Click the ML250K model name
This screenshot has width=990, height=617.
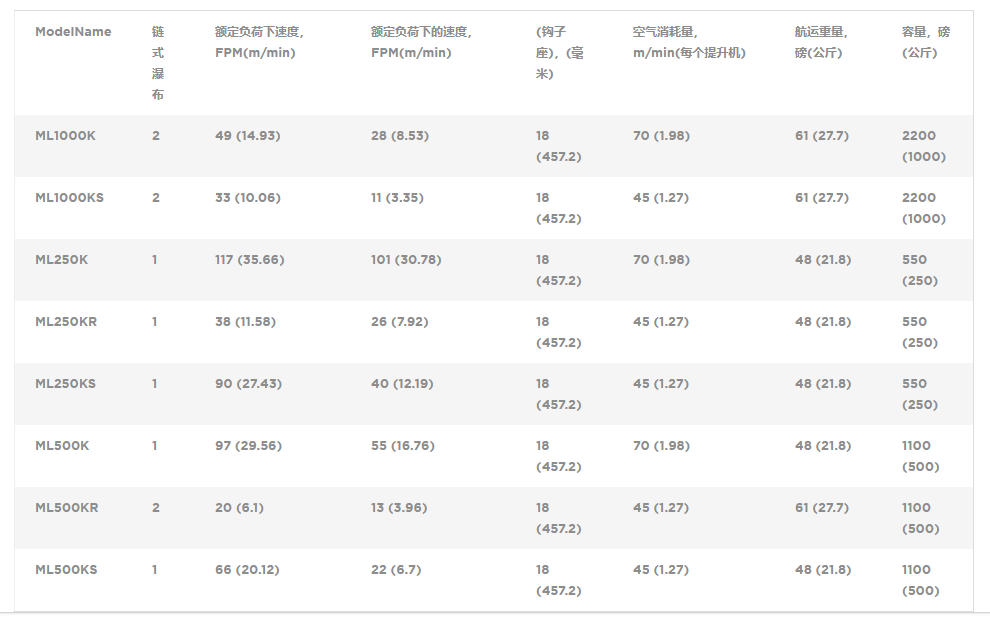pos(61,260)
